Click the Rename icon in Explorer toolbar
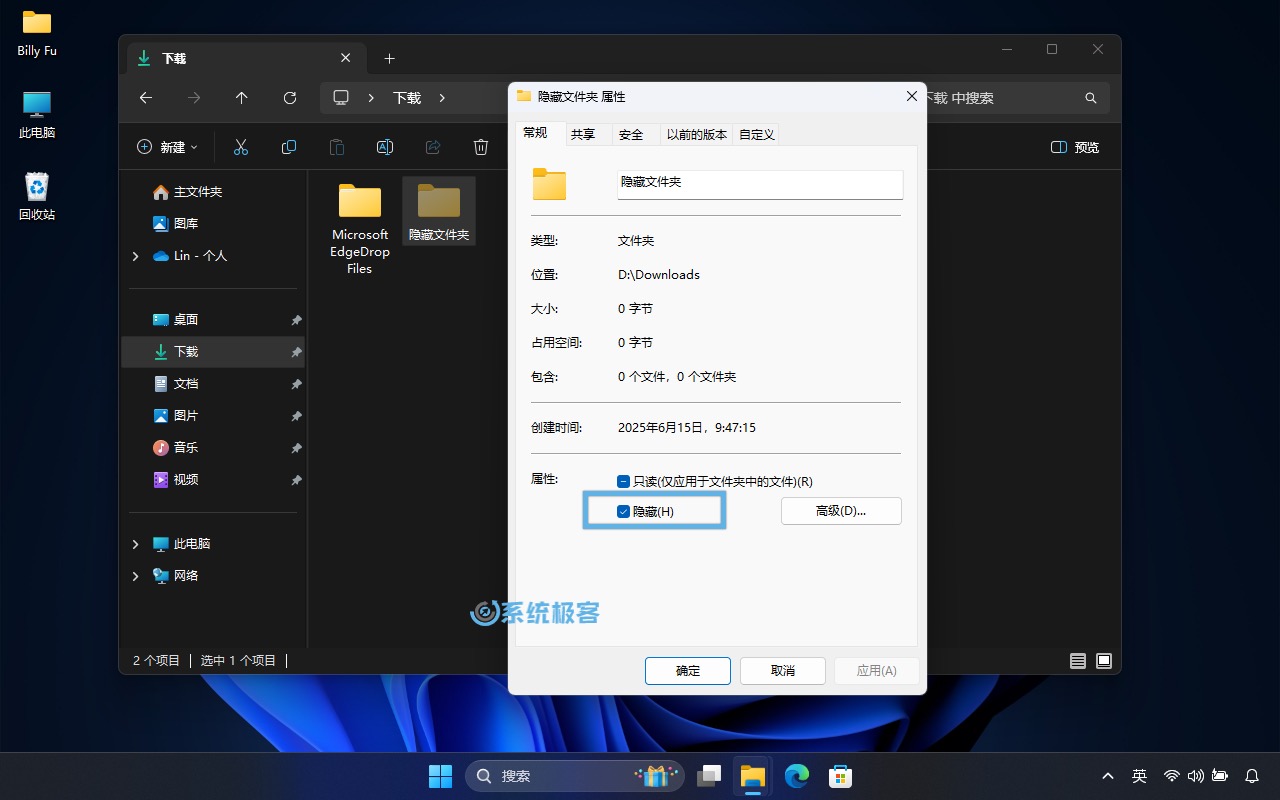Image resolution: width=1280 pixels, height=800 pixels. [x=384, y=147]
